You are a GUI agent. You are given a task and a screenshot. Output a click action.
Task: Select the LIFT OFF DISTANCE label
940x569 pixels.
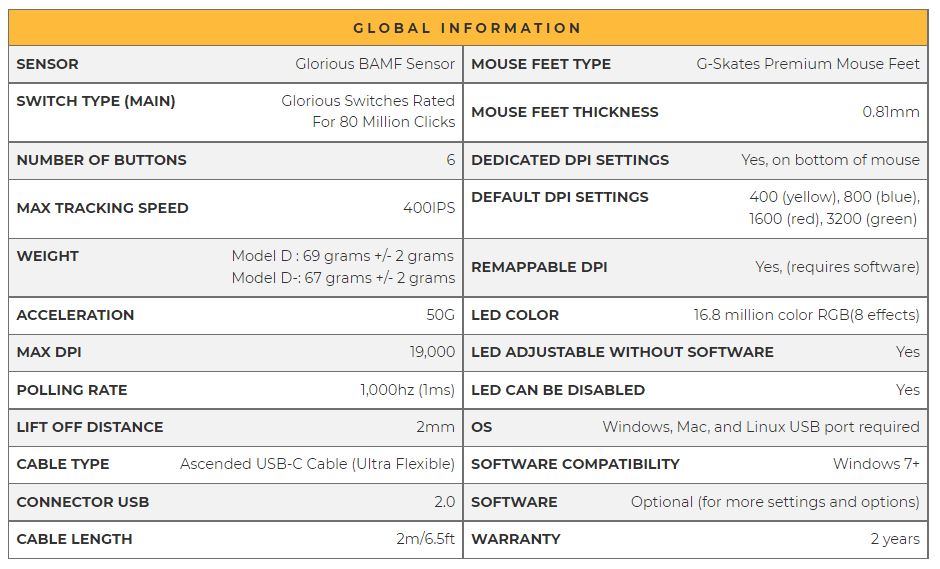click(x=90, y=427)
